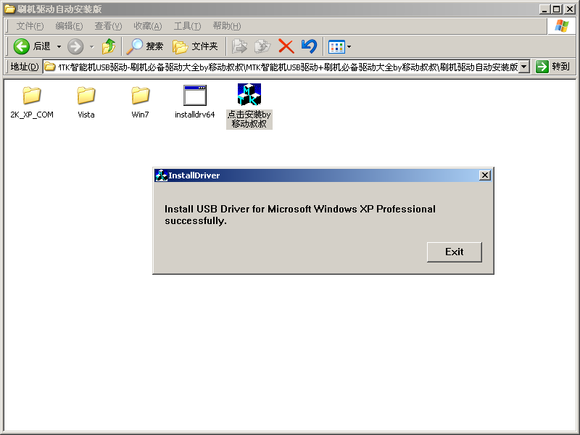Toggle the Folders pane button
580x435 pixels.
pyautogui.click(x=195, y=47)
